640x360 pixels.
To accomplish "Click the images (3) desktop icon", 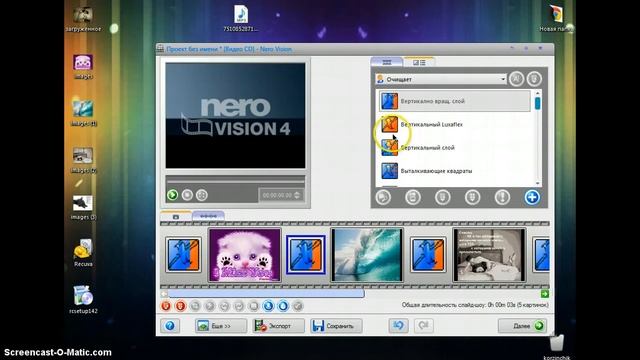I will [x=83, y=207].
